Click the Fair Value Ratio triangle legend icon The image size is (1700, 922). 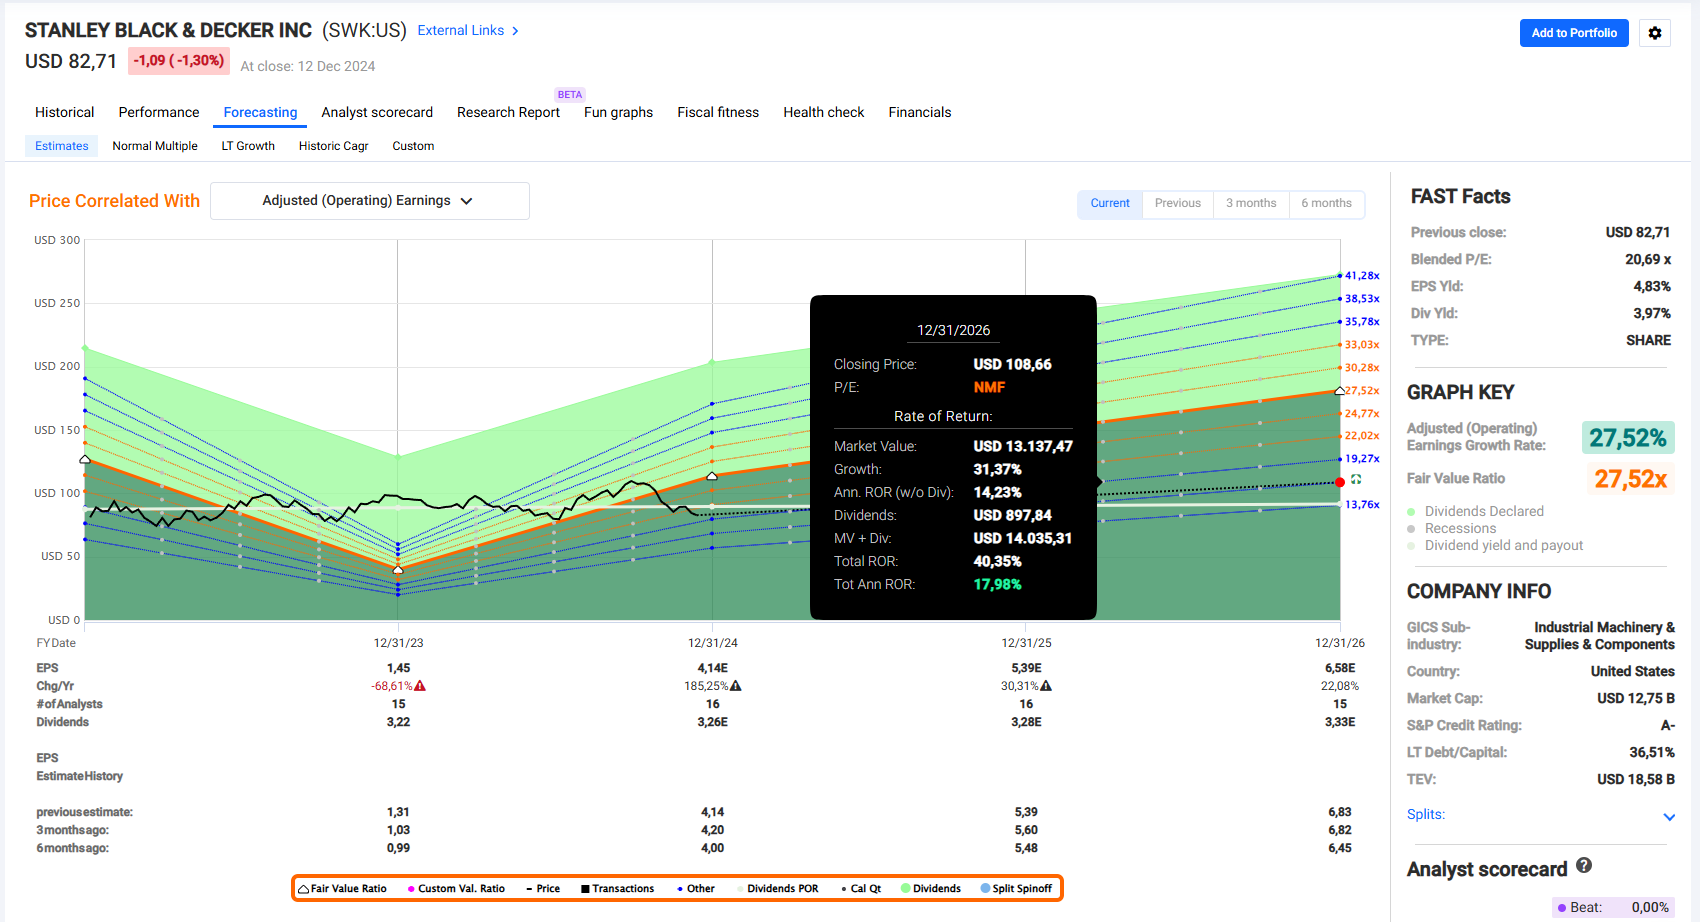303,889
